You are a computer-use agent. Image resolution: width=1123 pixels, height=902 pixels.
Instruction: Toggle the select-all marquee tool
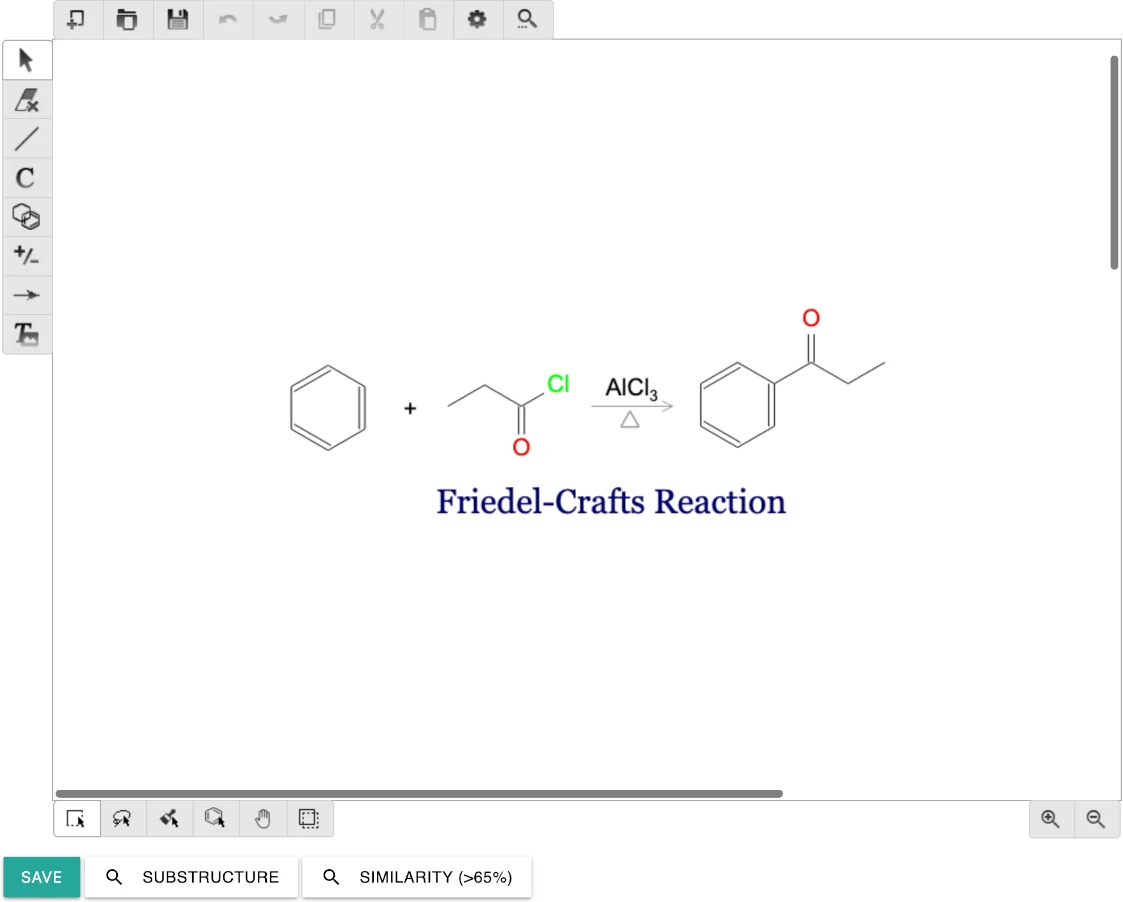[308, 818]
